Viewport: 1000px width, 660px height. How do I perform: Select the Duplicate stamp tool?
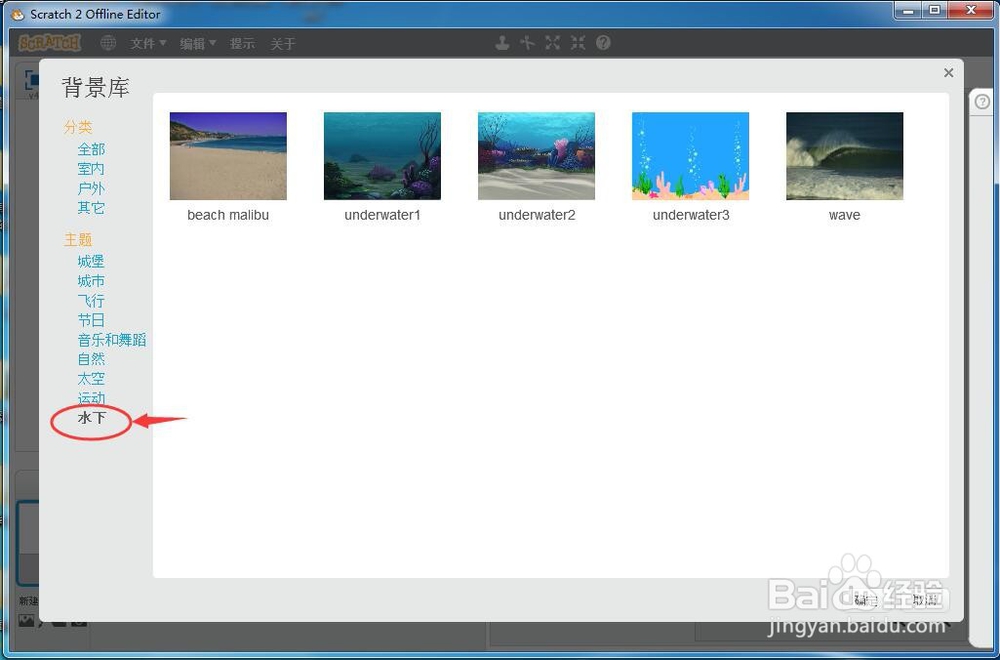pos(503,43)
